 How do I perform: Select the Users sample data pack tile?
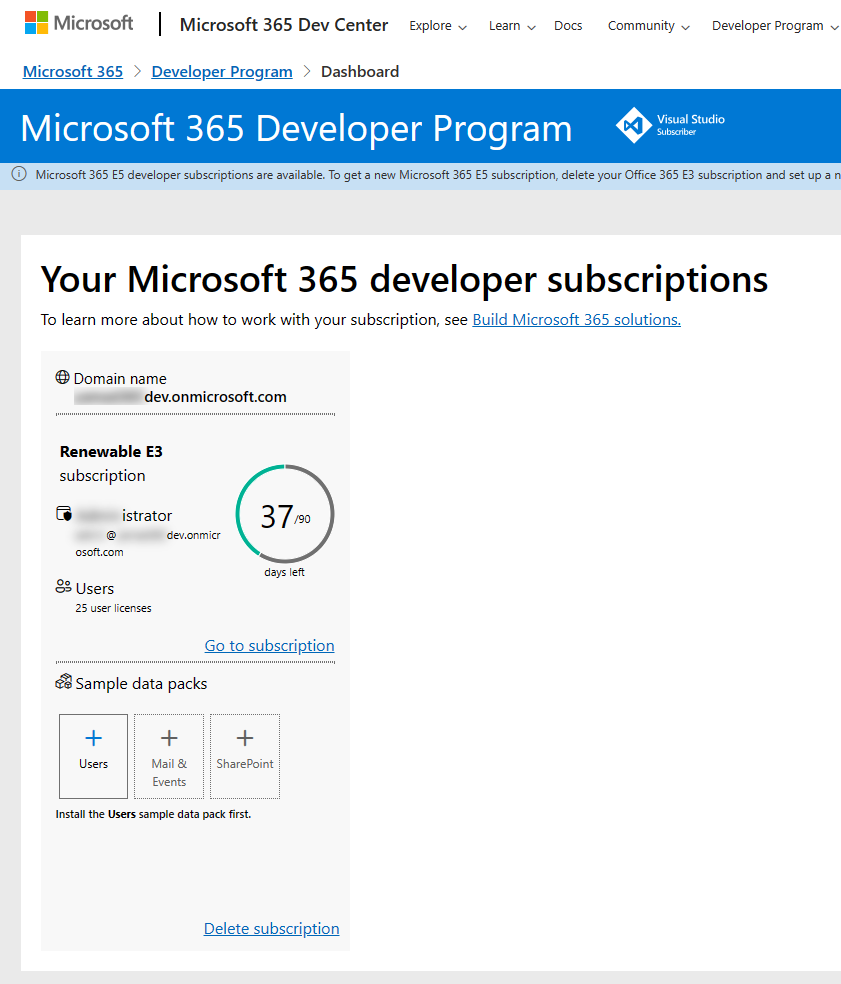point(93,757)
